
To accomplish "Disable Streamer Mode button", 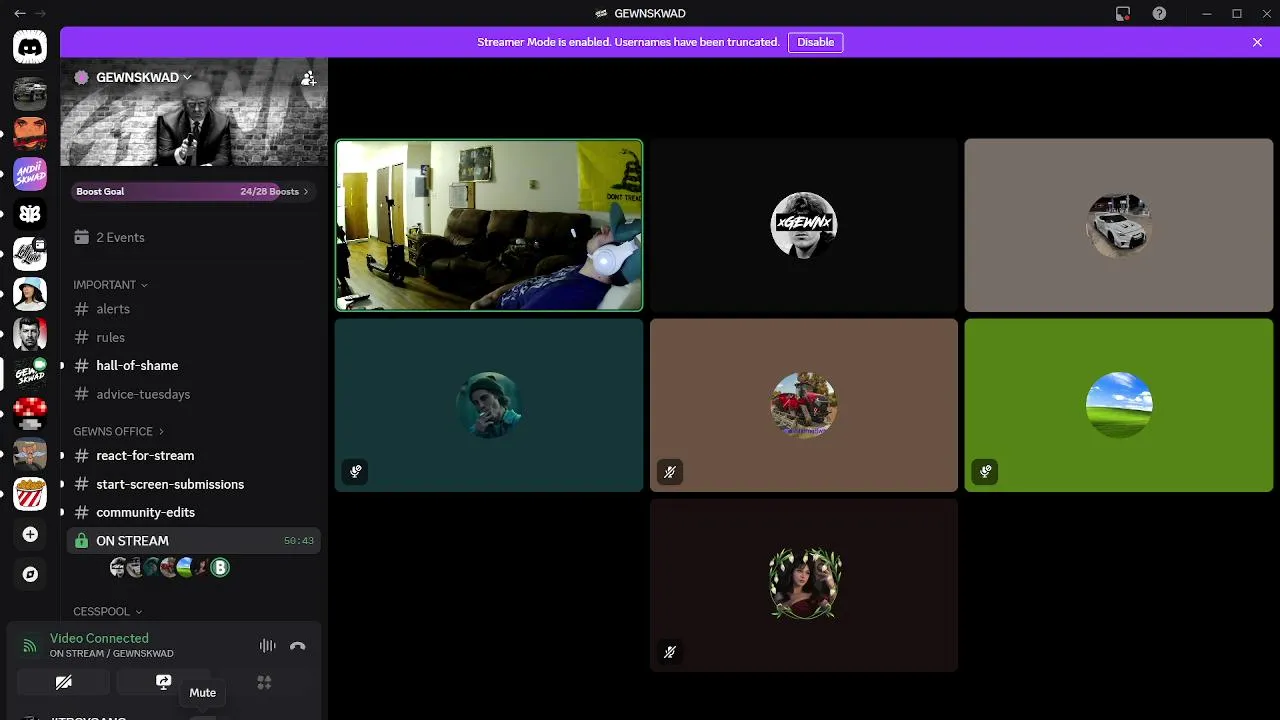I will point(815,42).
